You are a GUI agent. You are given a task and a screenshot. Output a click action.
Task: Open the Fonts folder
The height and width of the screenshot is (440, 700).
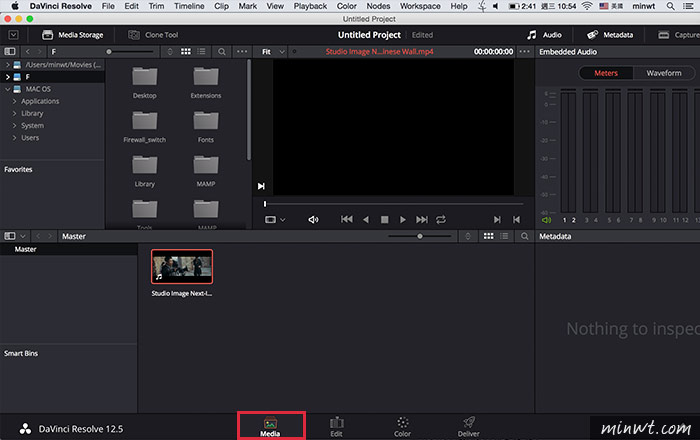(x=206, y=127)
